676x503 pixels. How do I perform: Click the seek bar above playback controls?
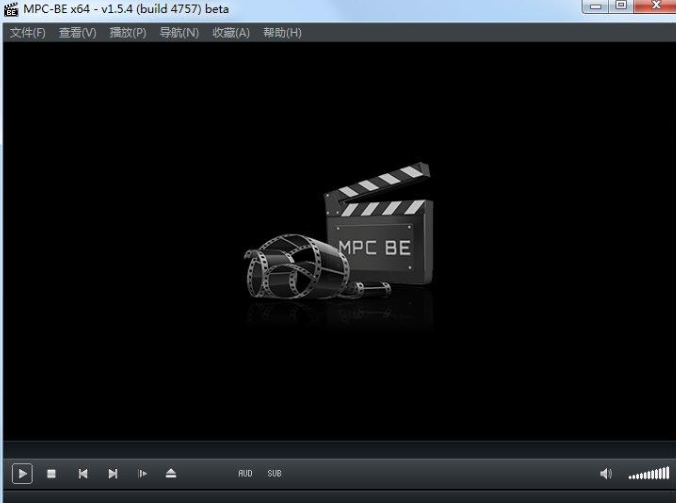[x=338, y=450]
